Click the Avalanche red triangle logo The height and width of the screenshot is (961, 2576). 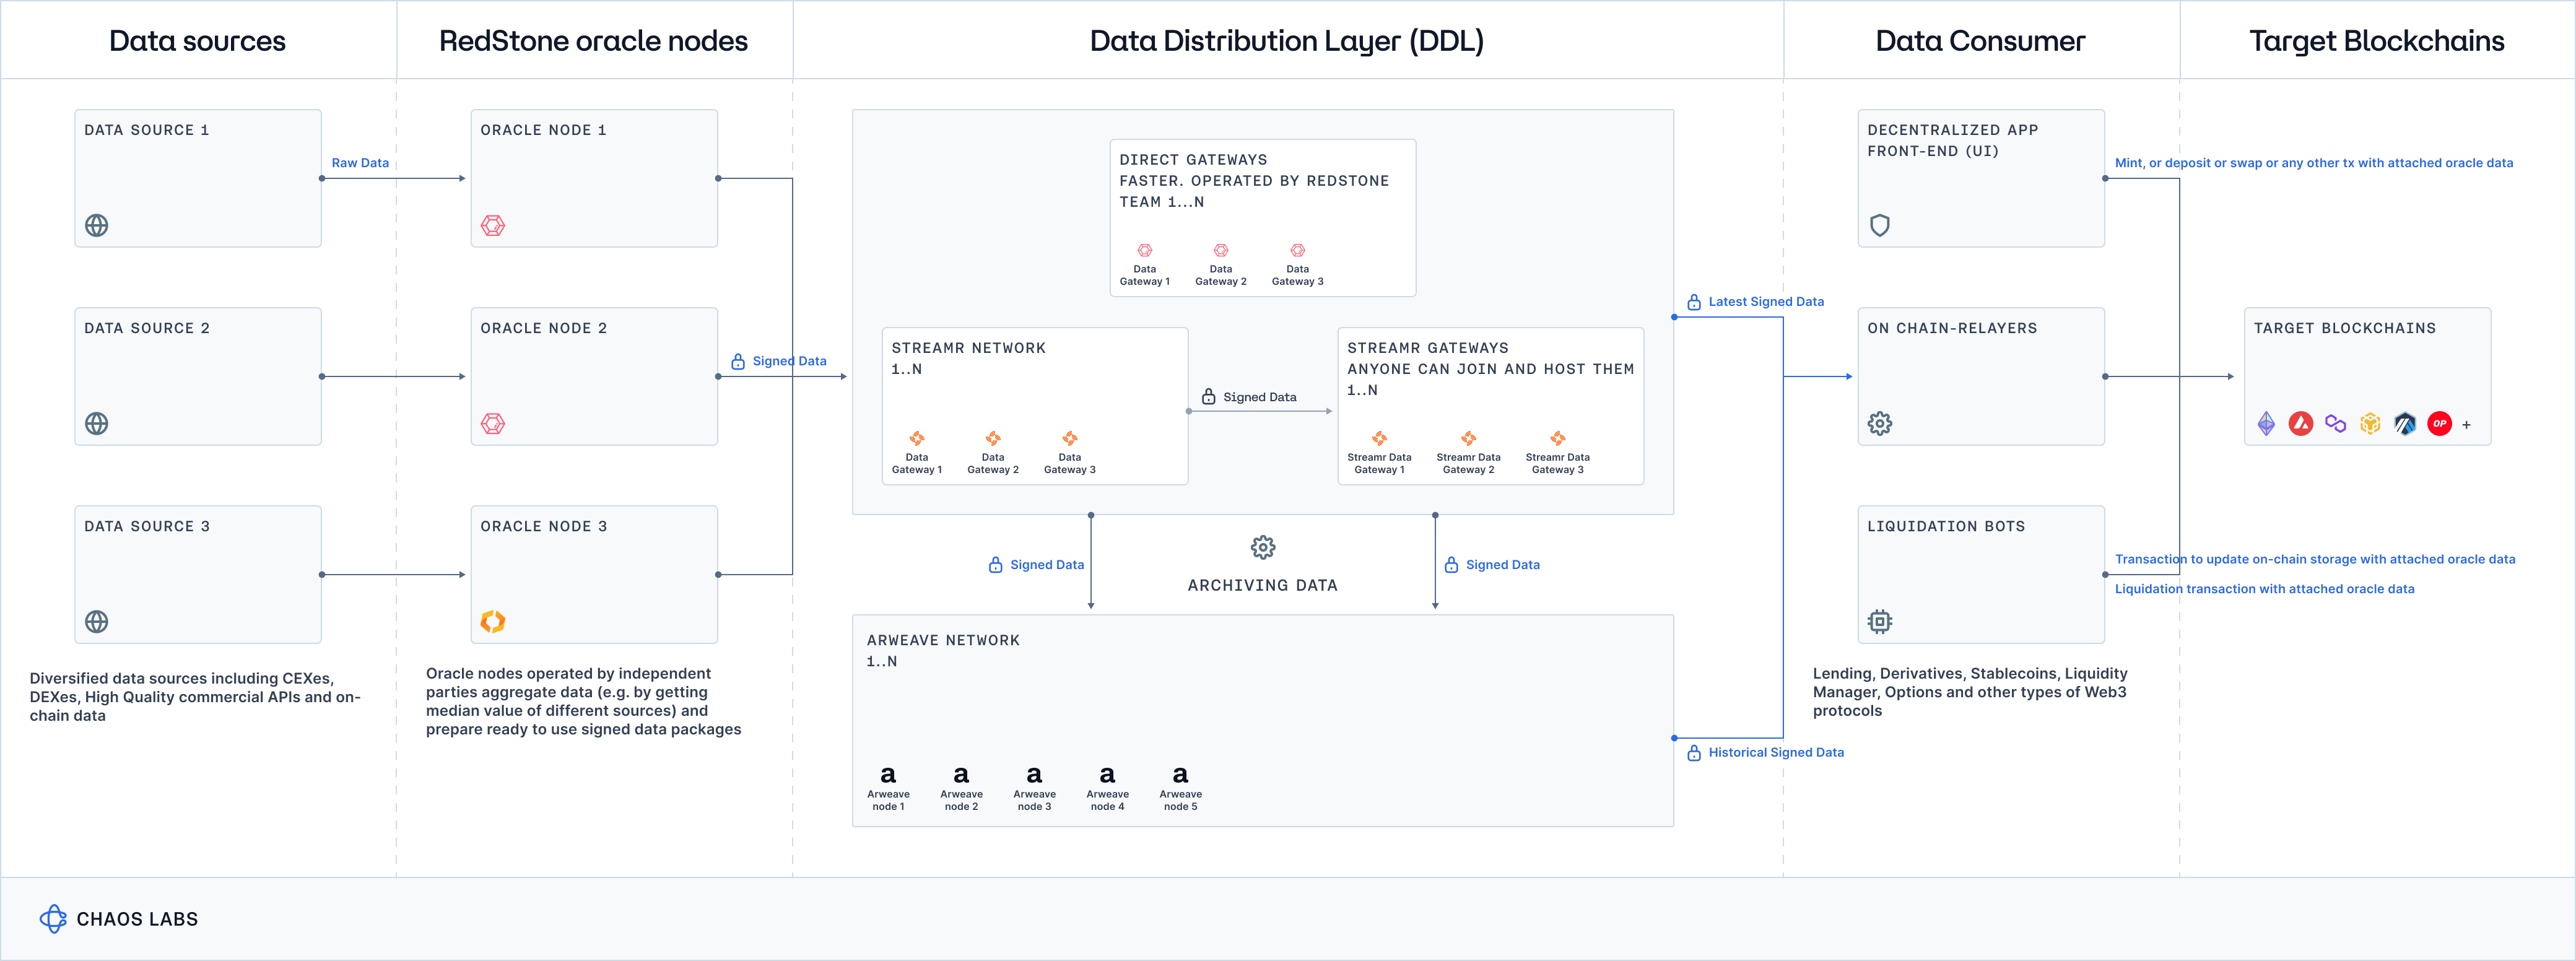coord(2301,423)
